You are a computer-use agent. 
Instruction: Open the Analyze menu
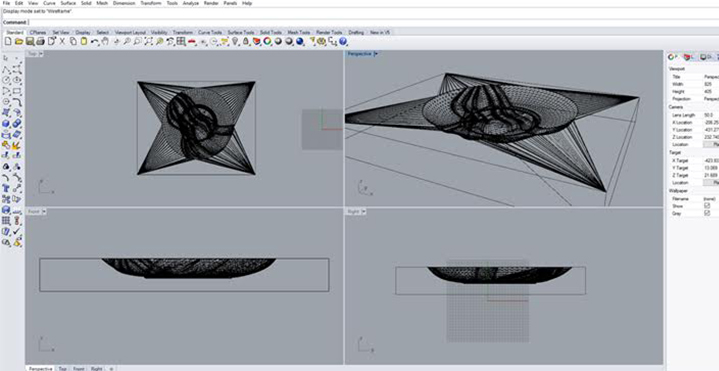(191, 3)
